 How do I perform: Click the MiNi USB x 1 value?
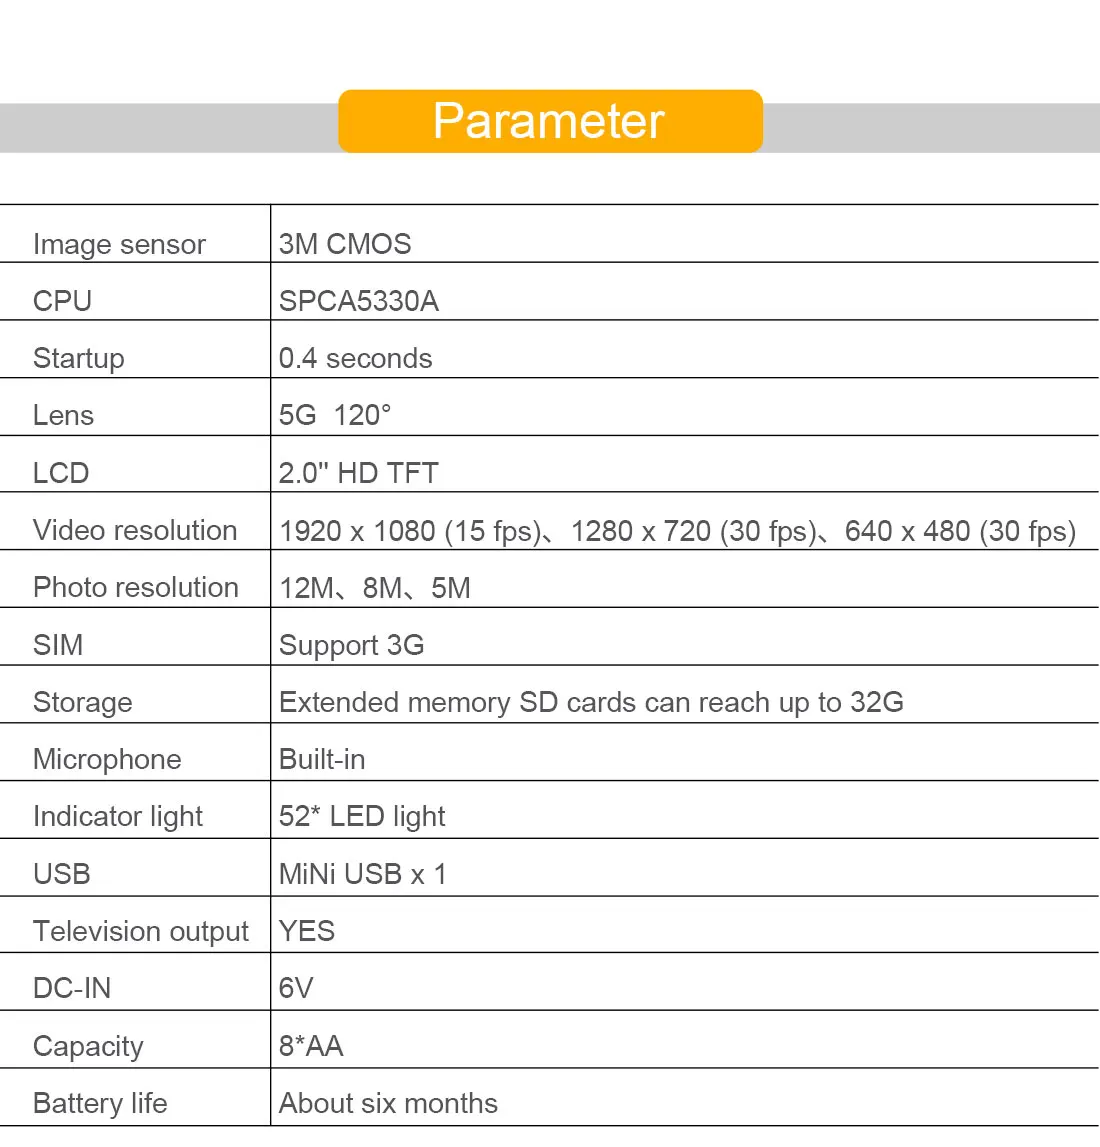click(x=362, y=874)
